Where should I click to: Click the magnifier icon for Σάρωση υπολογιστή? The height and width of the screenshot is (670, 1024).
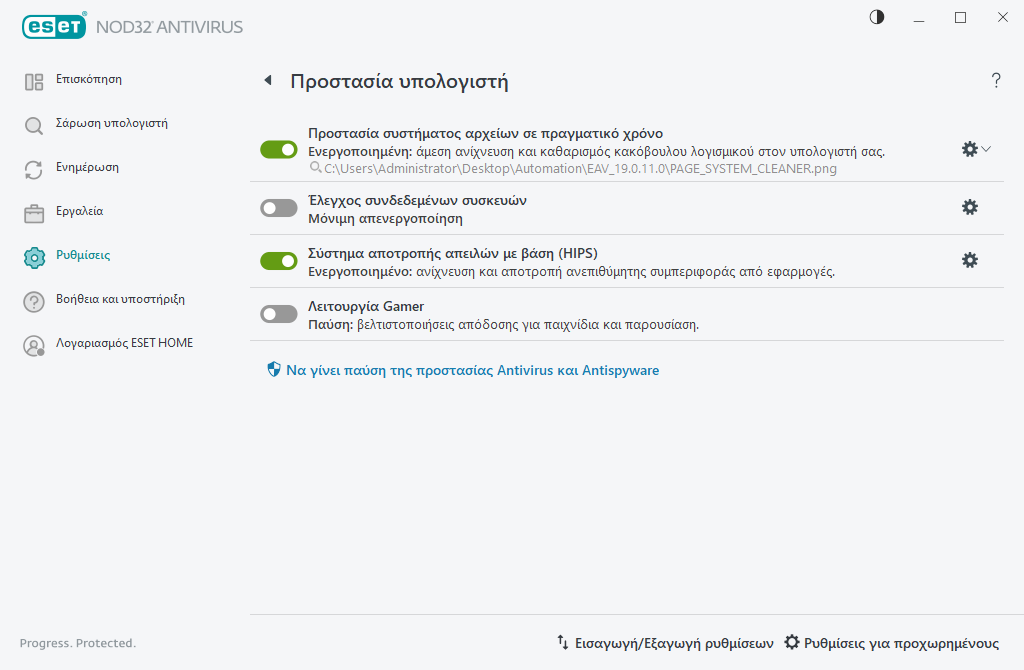click(x=34, y=126)
